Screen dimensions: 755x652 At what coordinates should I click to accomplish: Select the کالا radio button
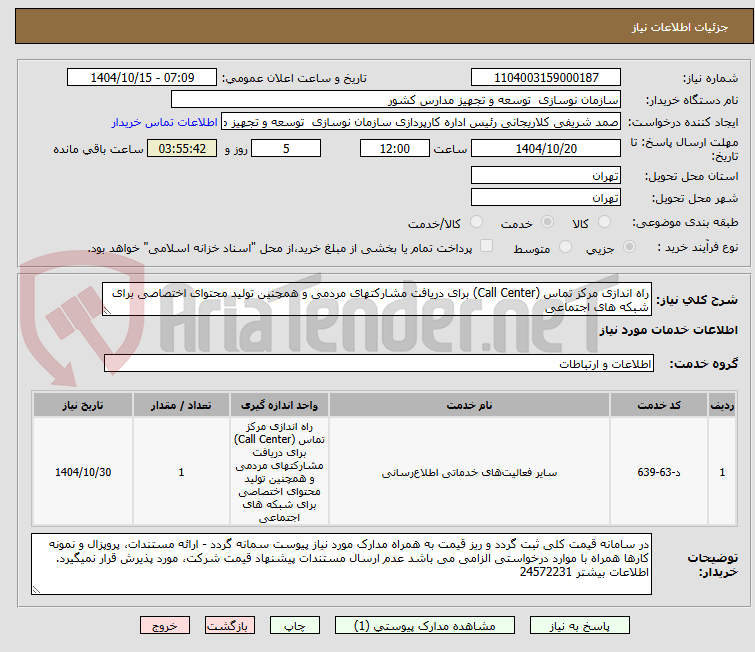pyautogui.click(x=604, y=222)
